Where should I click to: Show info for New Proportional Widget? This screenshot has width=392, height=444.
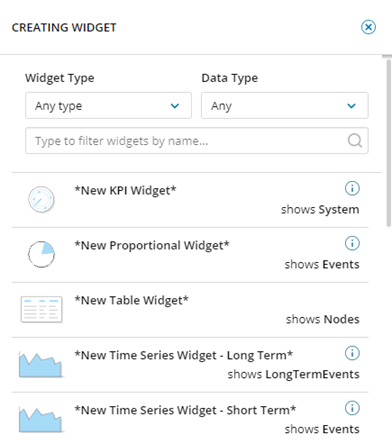point(352,243)
